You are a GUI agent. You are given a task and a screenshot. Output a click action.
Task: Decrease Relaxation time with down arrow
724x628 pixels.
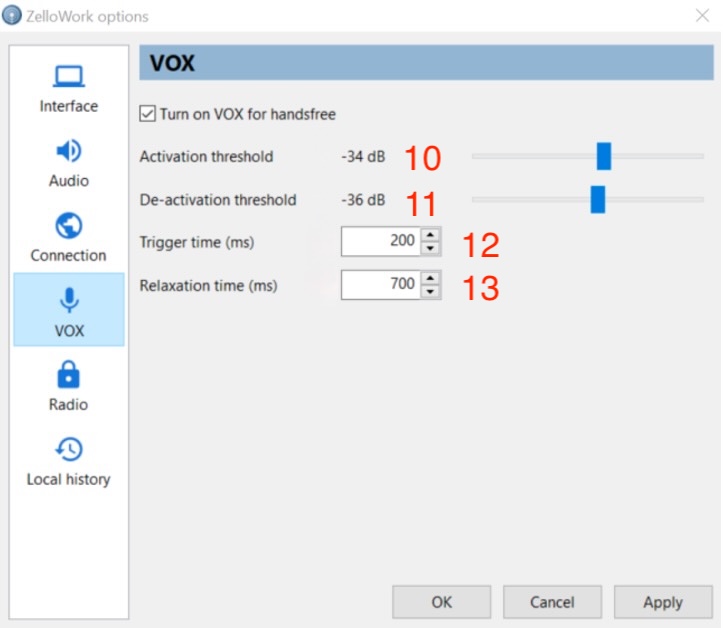coord(430,292)
